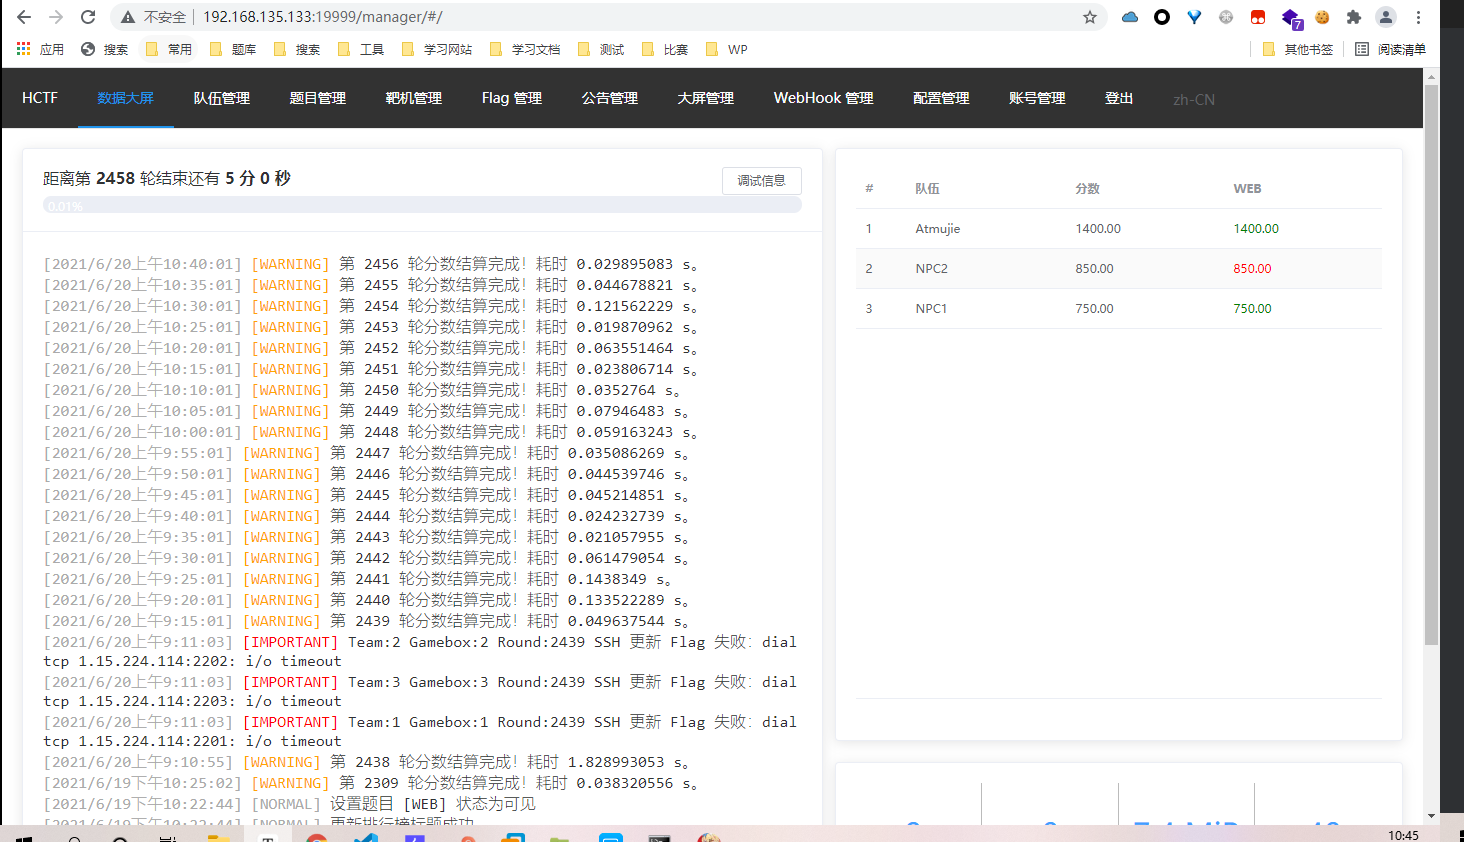The width and height of the screenshot is (1464, 842).
Task: Open the Extensions puzzle-piece menu
Action: 1354,17
